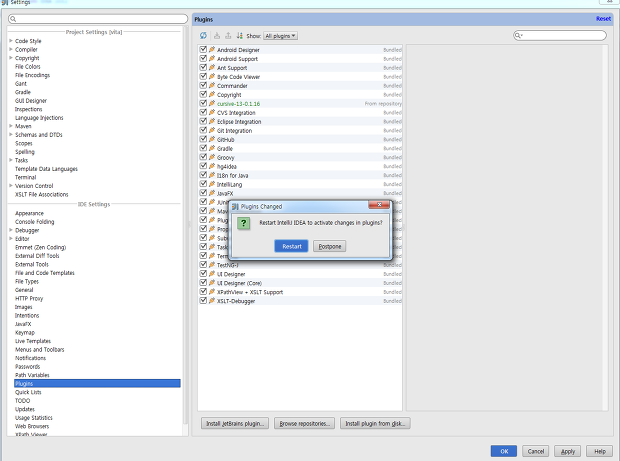The image size is (620, 461).
Task: Click the Reset link
Action: tap(603, 19)
